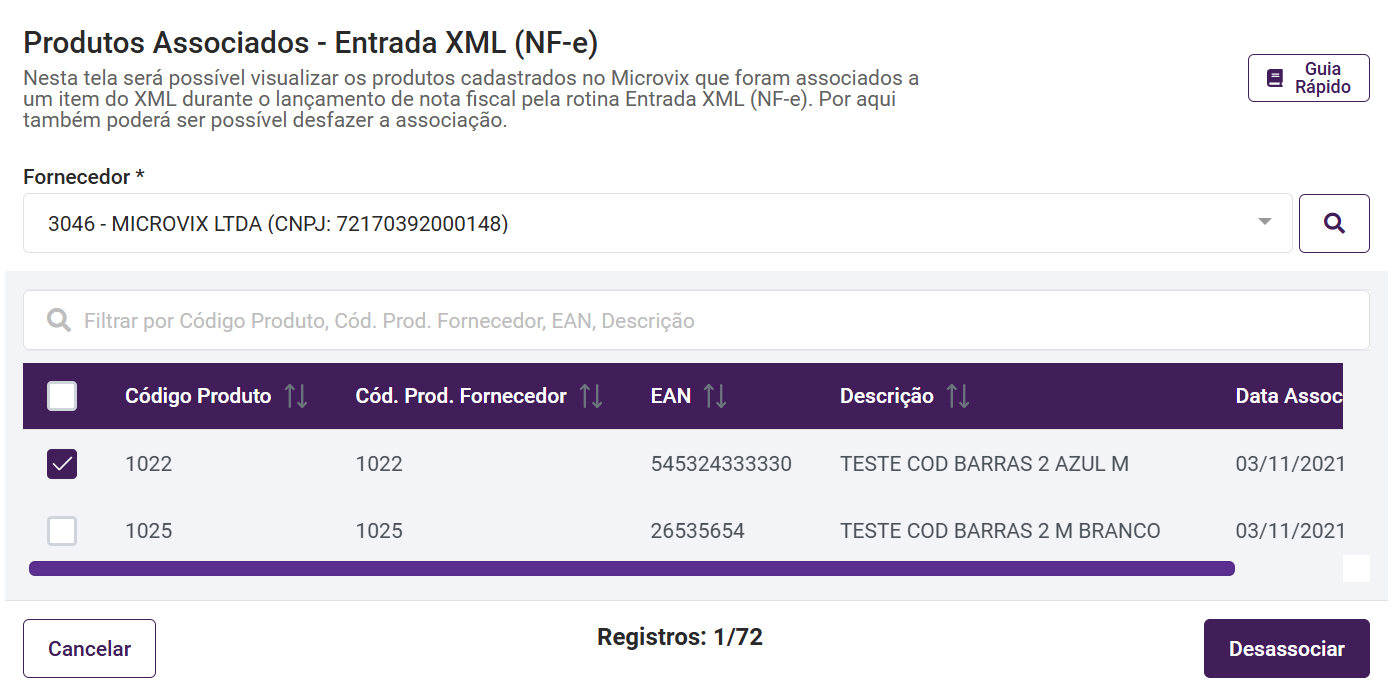Select the TESTE COD BARRAS 2 M BRANCO row
The image size is (1399, 693).
(x=1000, y=530)
